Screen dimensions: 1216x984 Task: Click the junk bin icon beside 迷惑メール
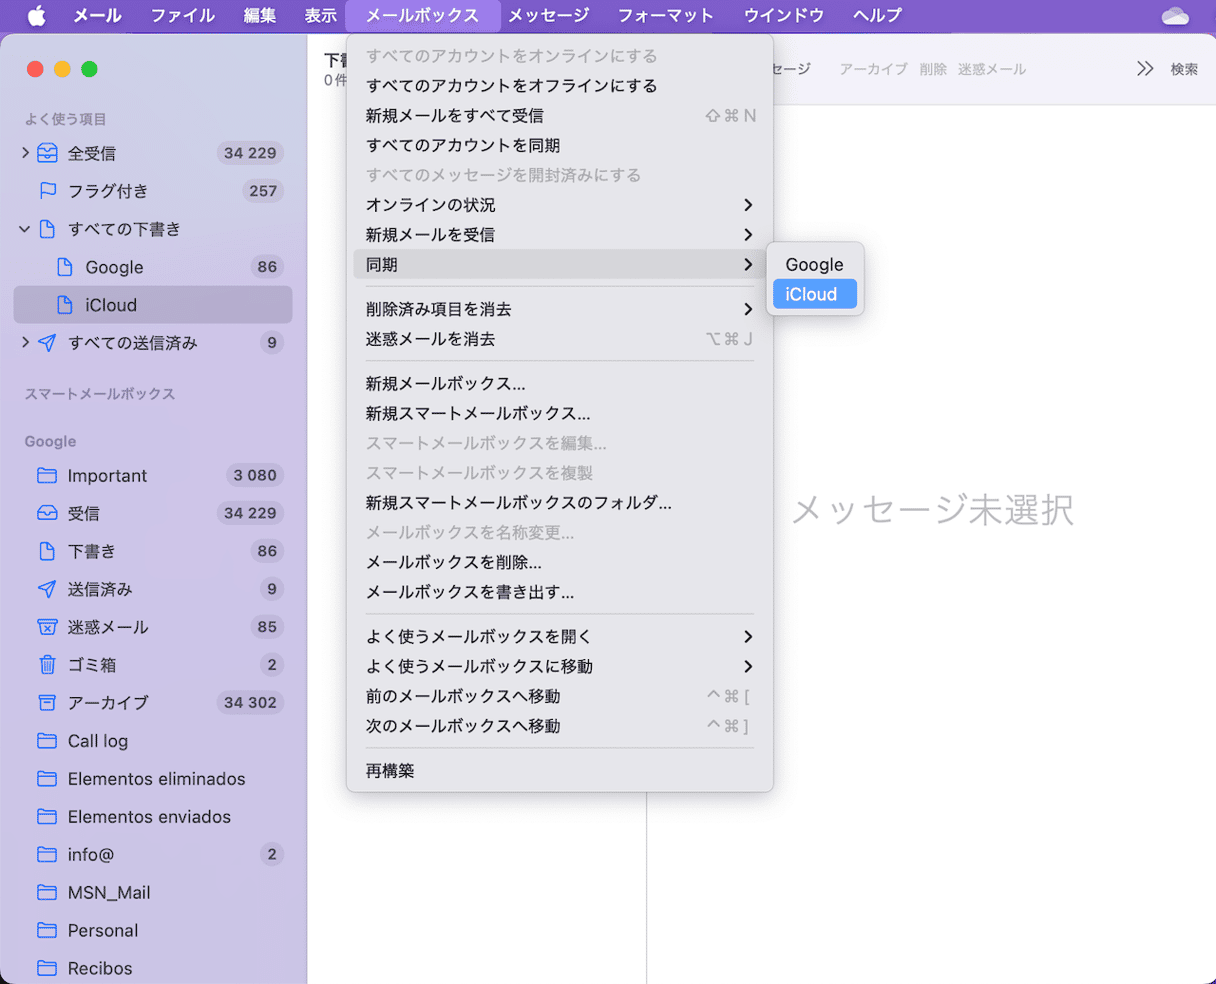(x=47, y=627)
